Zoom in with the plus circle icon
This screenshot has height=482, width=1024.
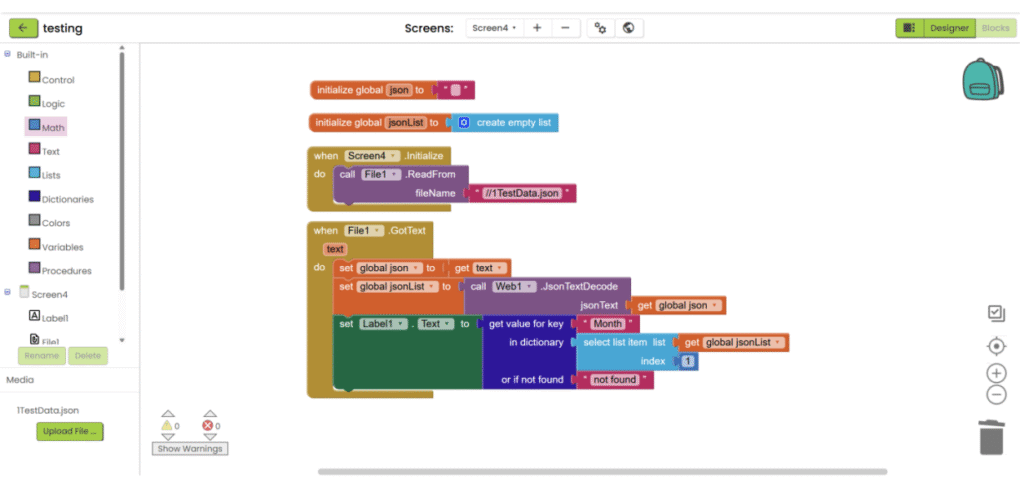[996, 373]
